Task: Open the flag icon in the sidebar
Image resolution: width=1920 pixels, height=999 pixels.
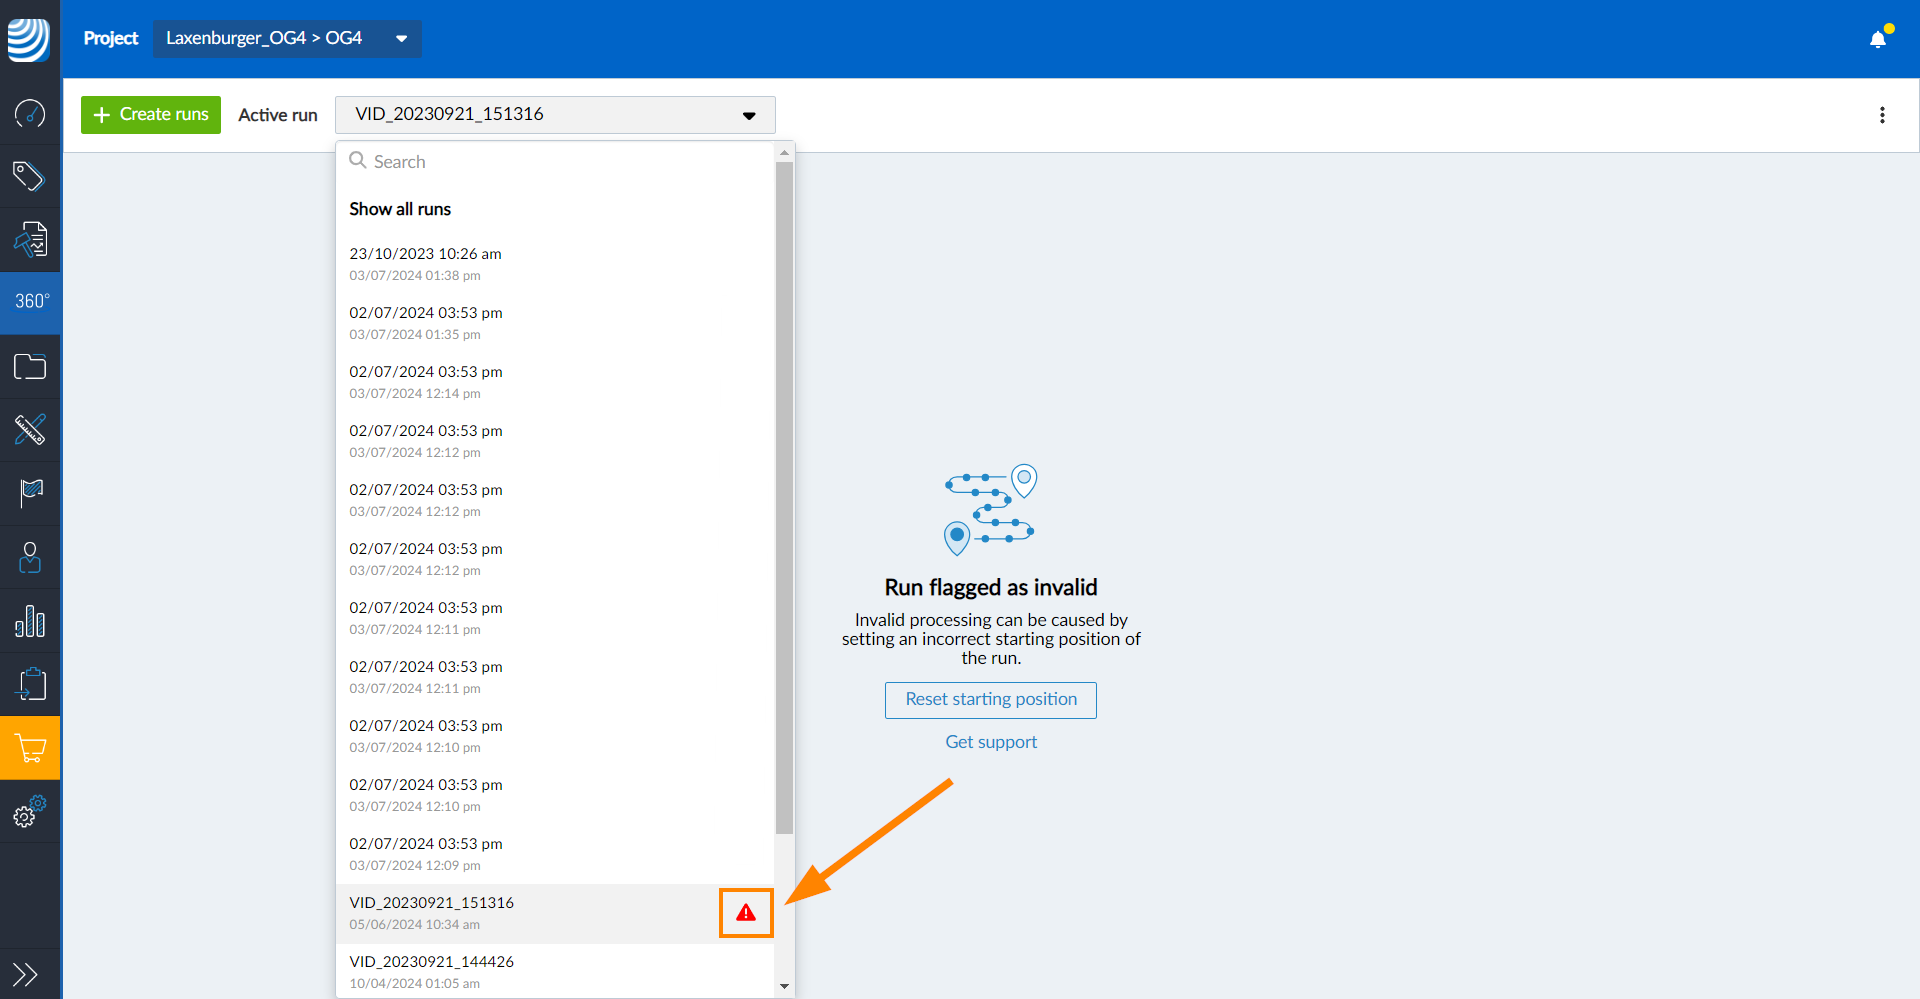Action: [31, 493]
